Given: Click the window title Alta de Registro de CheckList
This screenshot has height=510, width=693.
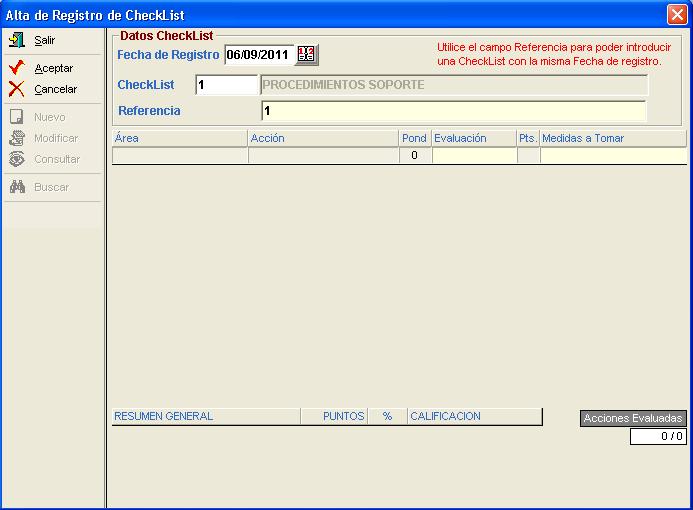Looking at the screenshot, I should point(95,15).
